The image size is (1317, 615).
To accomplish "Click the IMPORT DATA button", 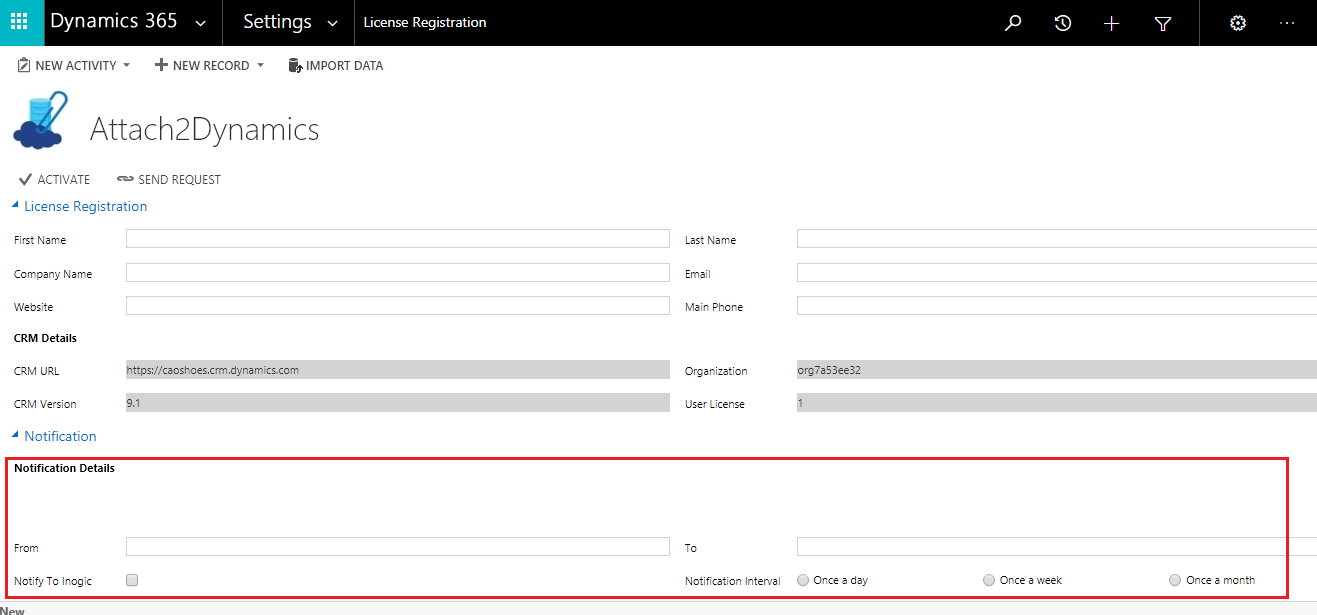I will coord(336,66).
